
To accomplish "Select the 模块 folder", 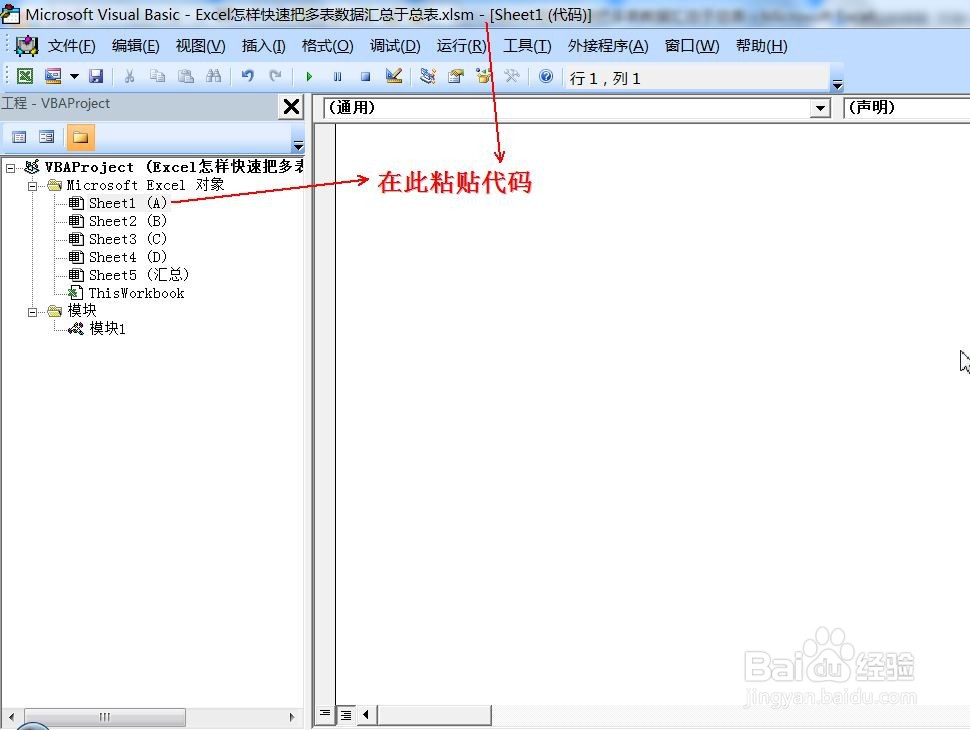I will click(x=82, y=311).
